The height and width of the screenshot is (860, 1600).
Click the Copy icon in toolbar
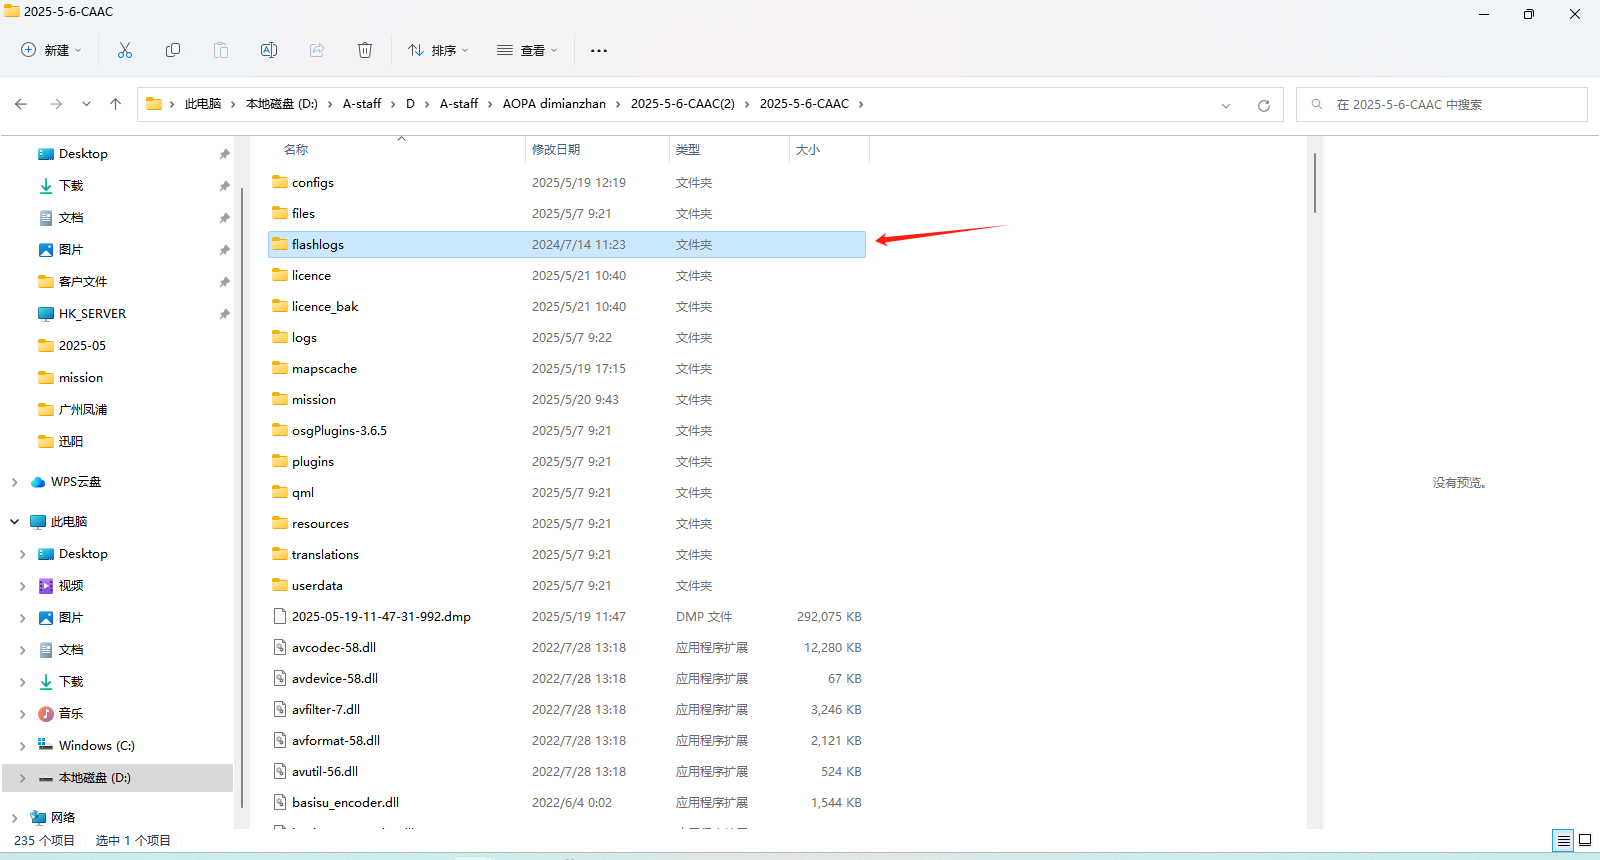pyautogui.click(x=173, y=50)
